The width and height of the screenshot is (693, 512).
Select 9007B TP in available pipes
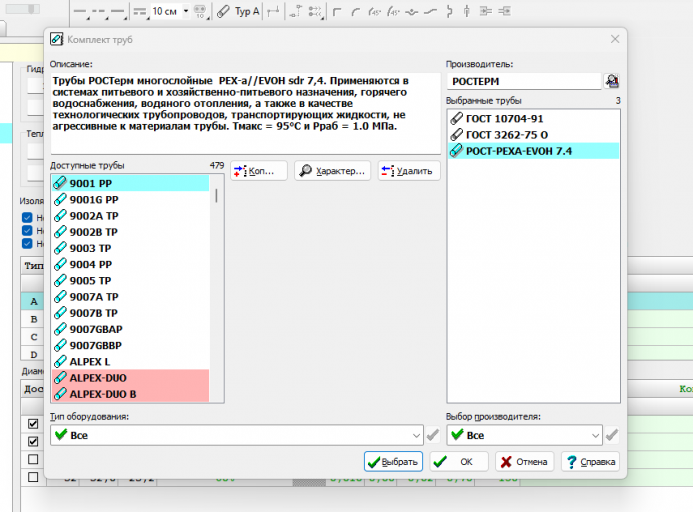(130, 313)
